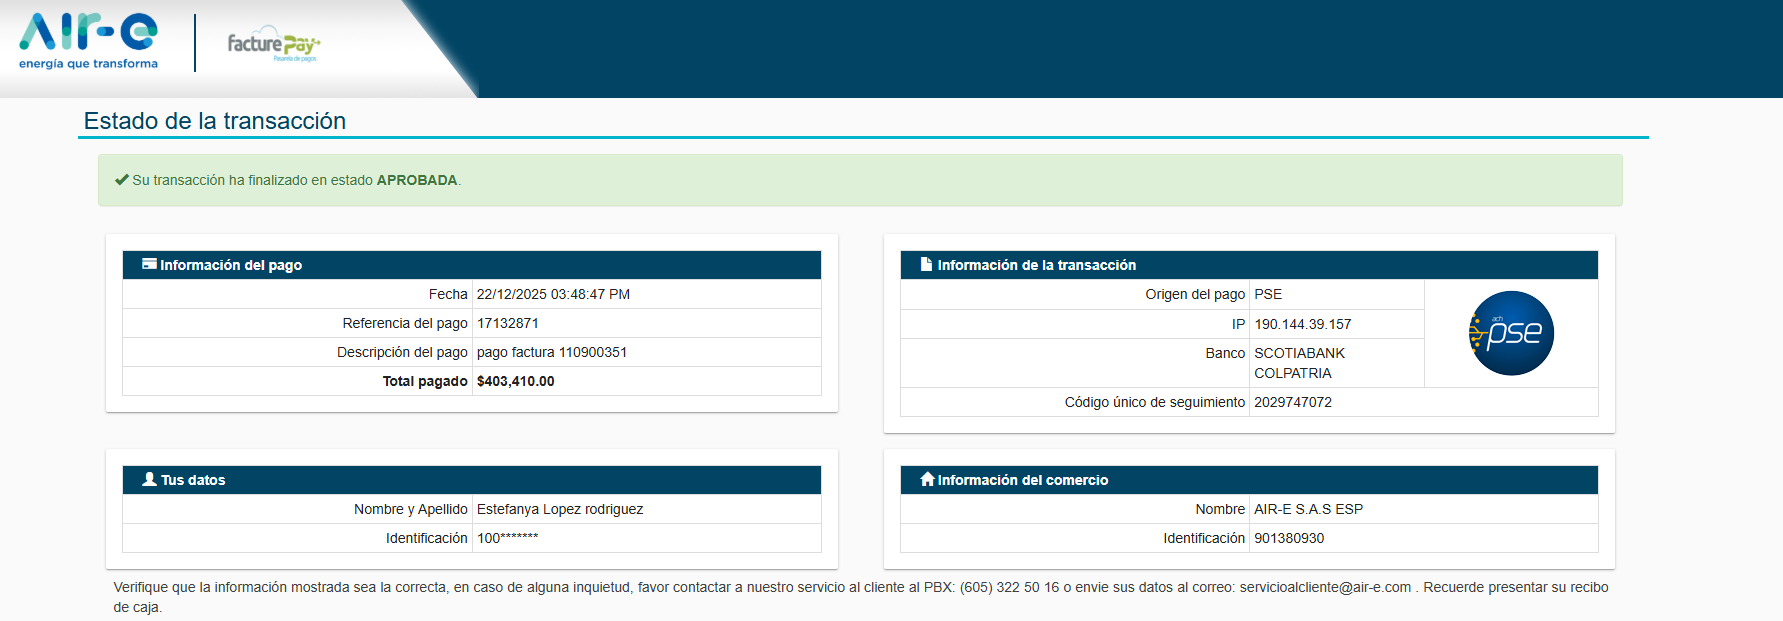Click the green approval checkmark icon
Viewport: 1783px width, 621px height.
(121, 180)
